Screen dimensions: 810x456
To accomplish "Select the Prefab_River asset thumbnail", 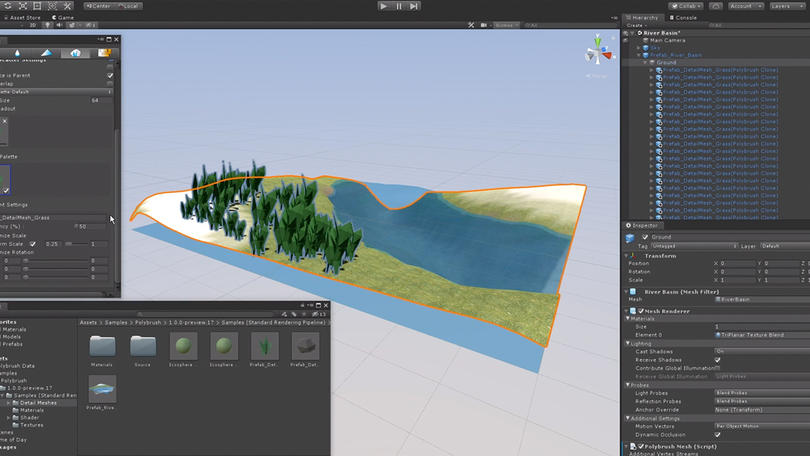I will coord(102,389).
